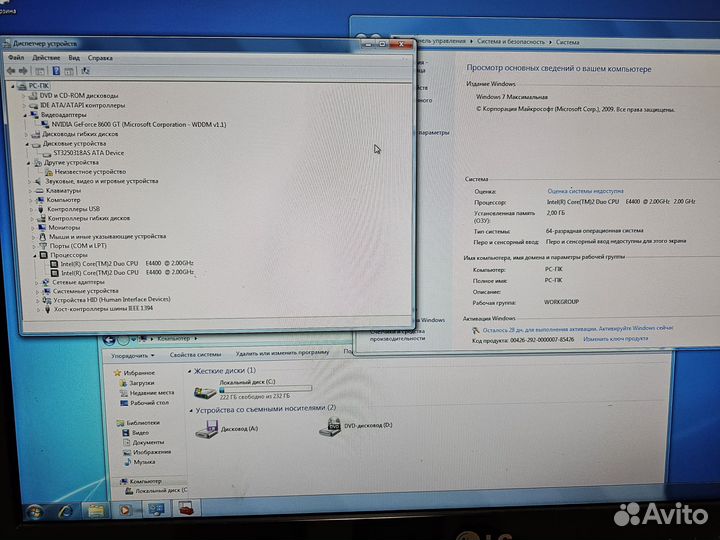Select the first Intel Core2 Duo E4400 entry
Screen dimensions: 720x540
pyautogui.click(x=127, y=264)
